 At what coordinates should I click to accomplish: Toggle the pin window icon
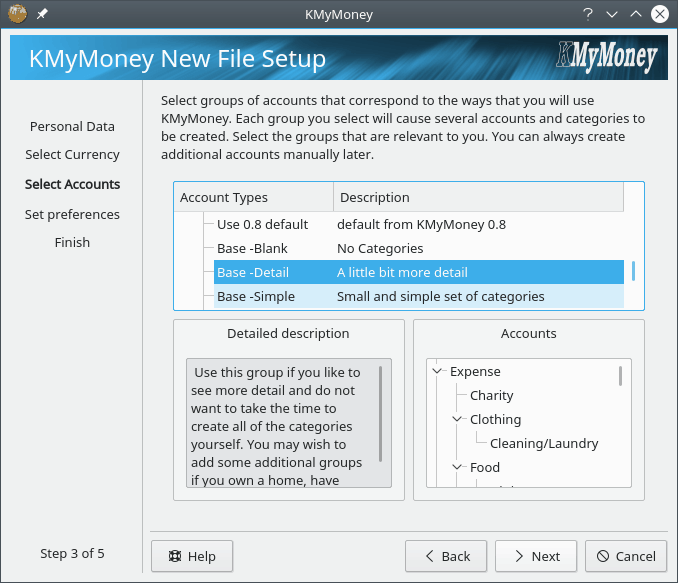(42, 14)
